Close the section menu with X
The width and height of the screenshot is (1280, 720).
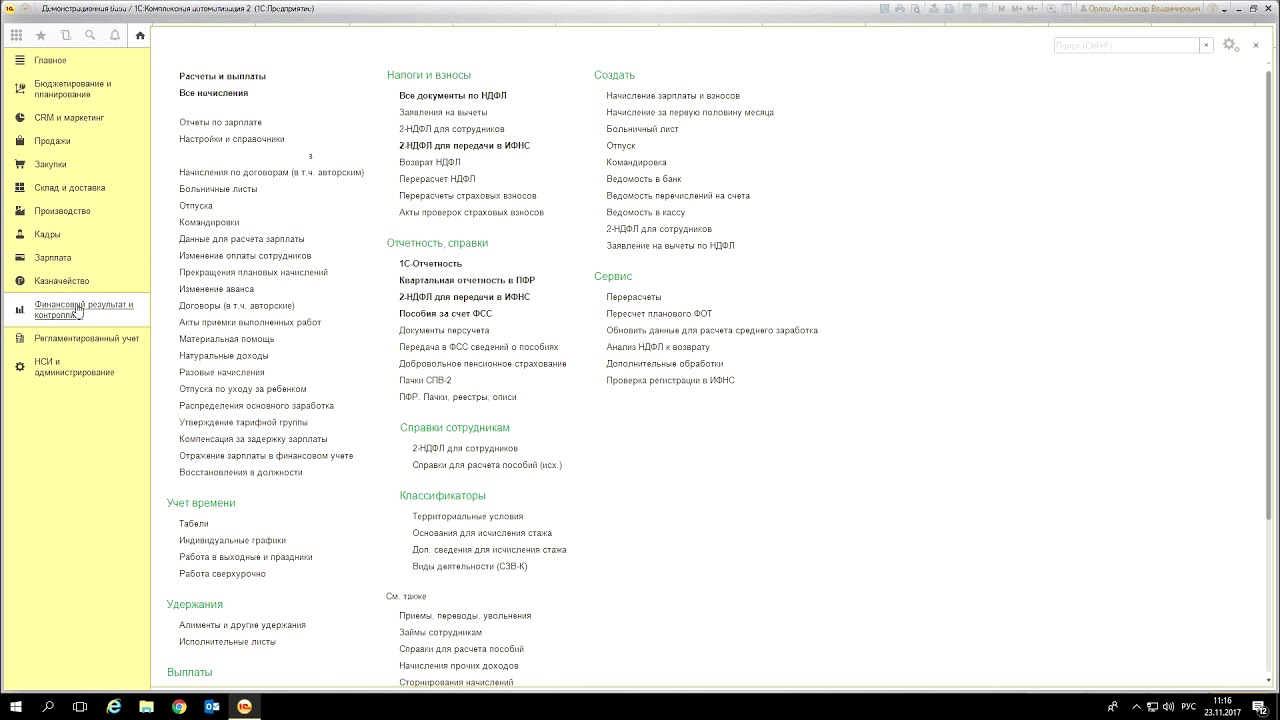point(1256,45)
